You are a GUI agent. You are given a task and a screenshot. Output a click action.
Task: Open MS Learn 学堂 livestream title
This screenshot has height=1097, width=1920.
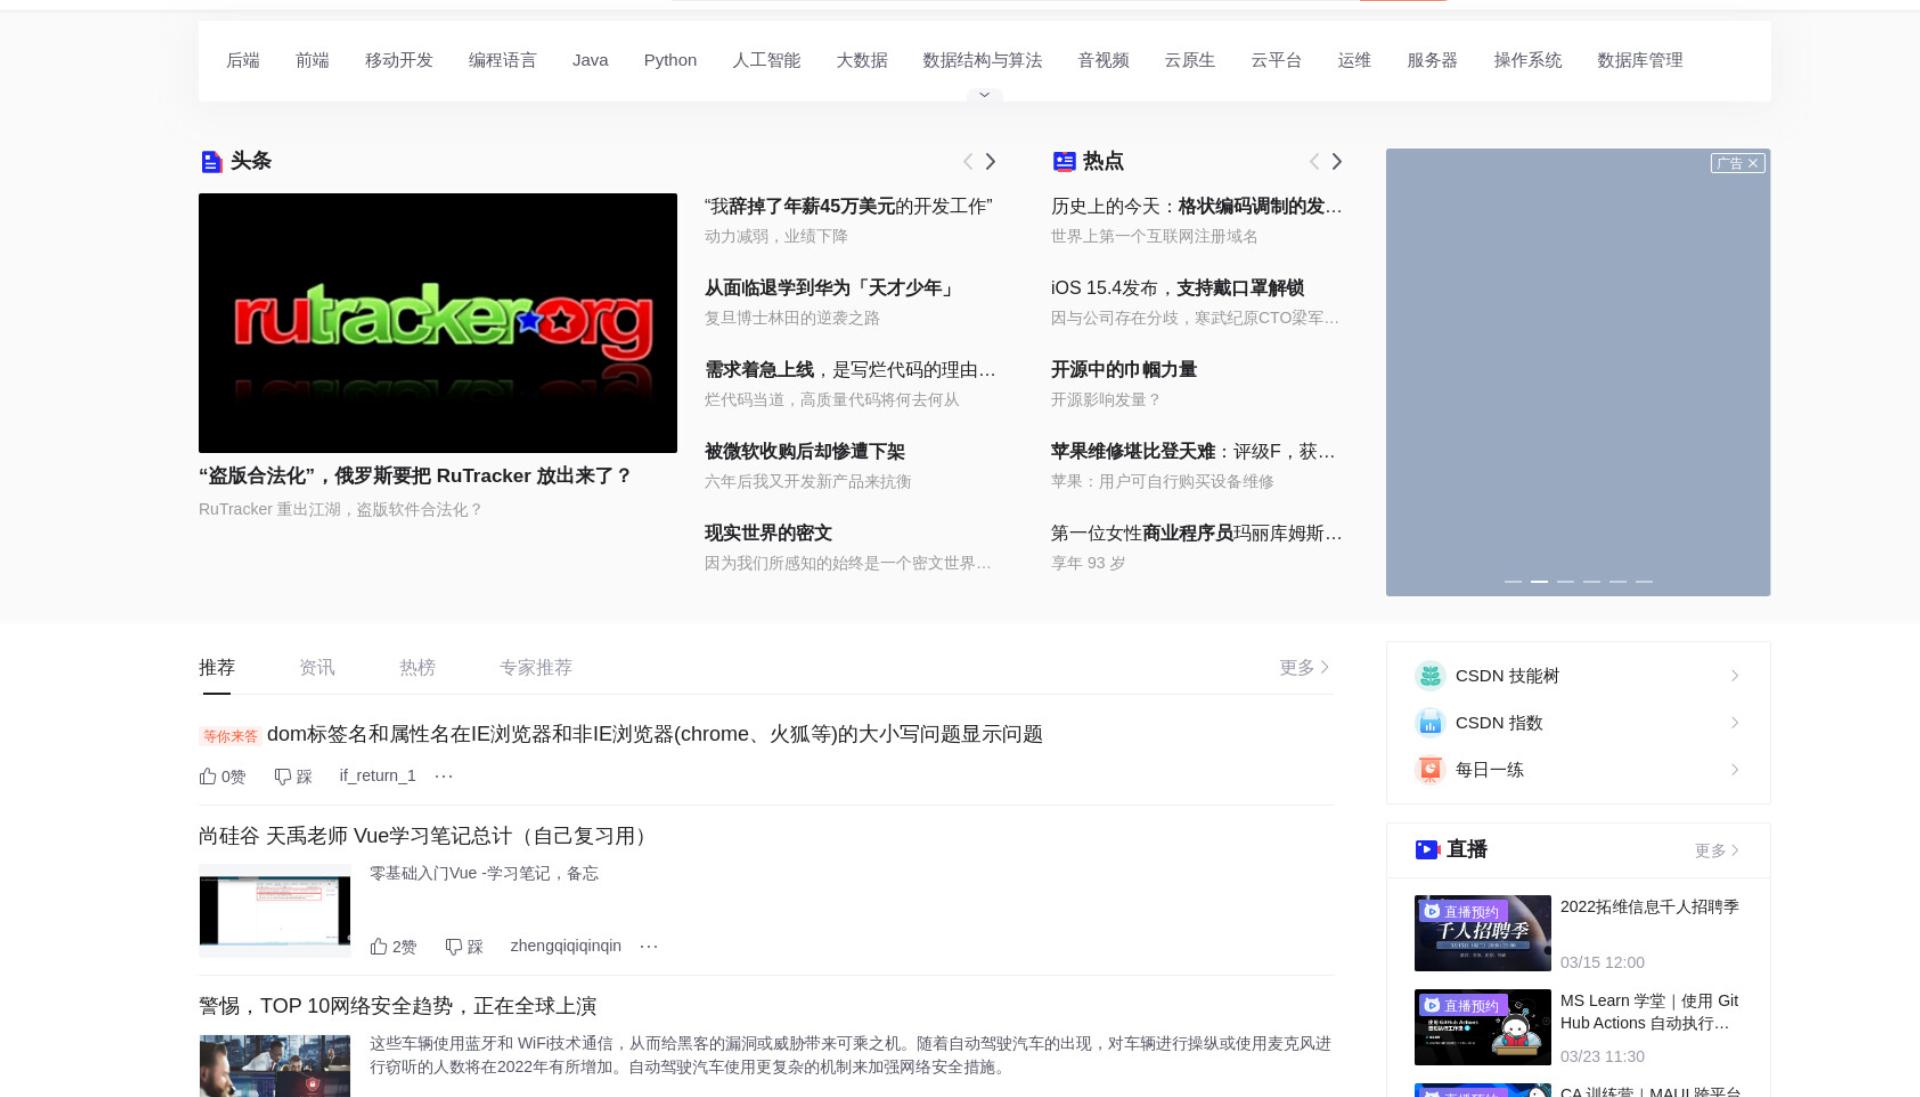point(1649,1012)
